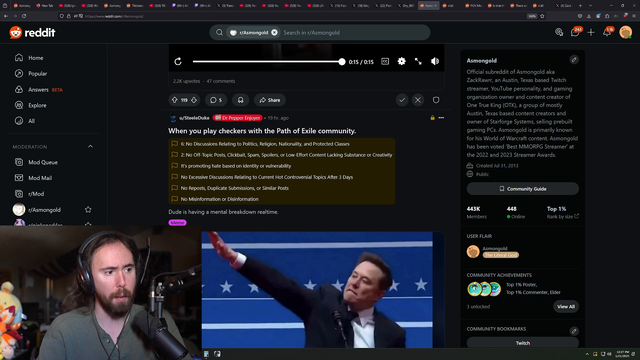Select report No Reposts, Duplicate Submissions
The width and height of the screenshot is (640, 360).
235,188
